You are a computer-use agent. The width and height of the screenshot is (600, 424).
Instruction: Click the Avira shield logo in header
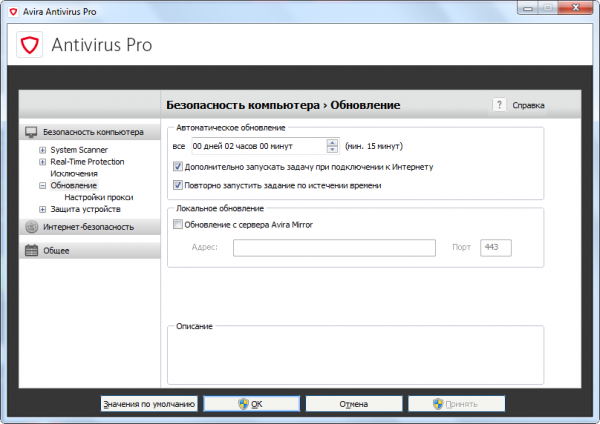pos(30,45)
